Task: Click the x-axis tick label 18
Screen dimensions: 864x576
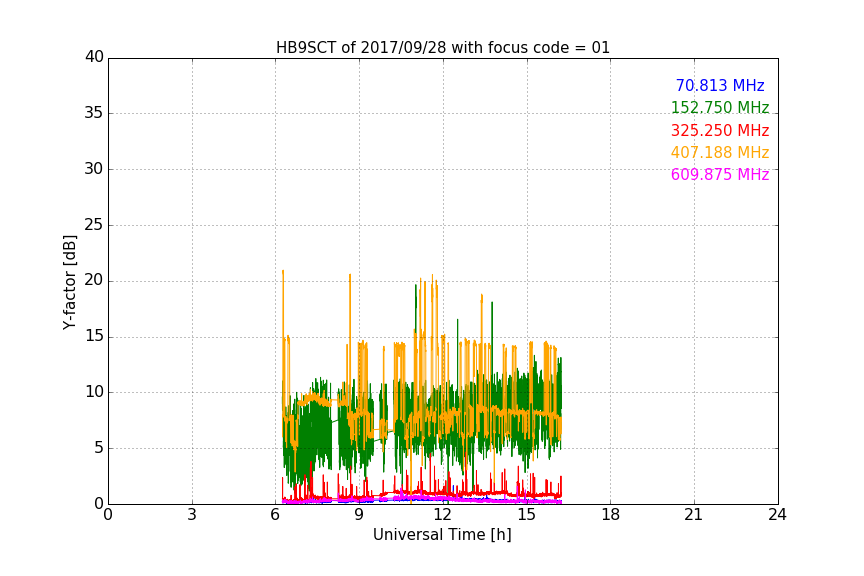Action: (x=610, y=515)
